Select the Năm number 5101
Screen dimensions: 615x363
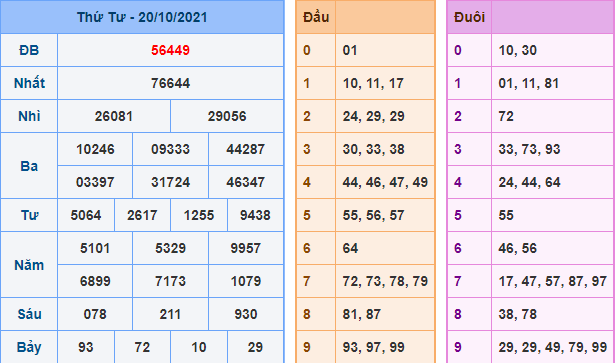(x=95, y=248)
